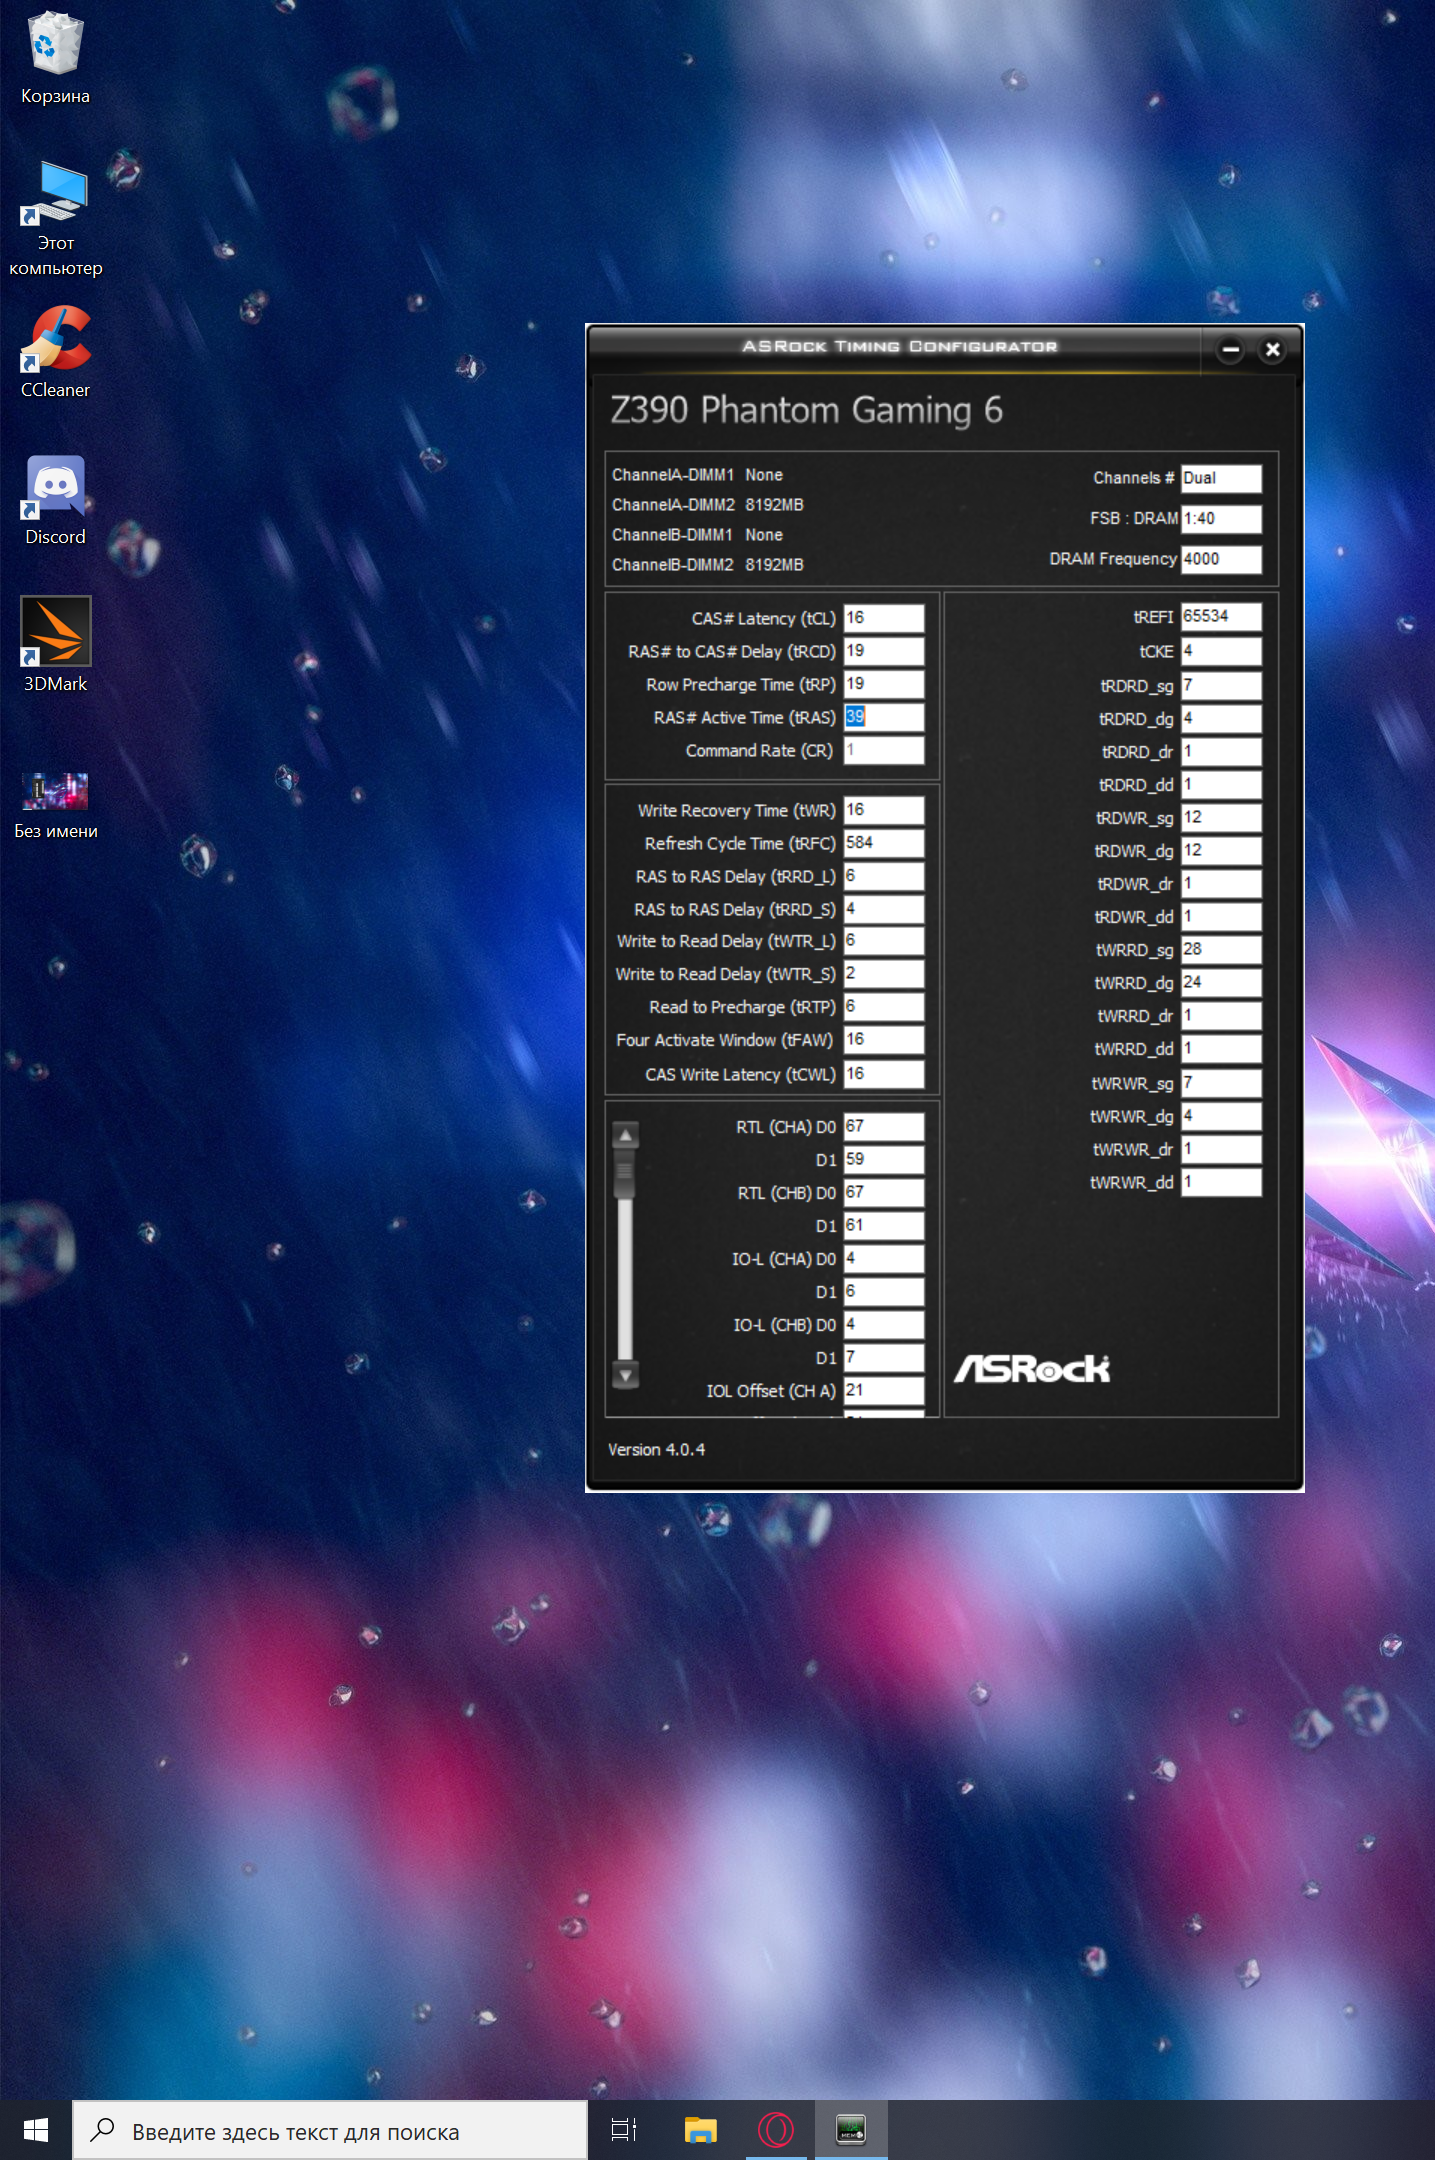The height and width of the screenshot is (2160, 1435).
Task: Click the Refresh Cycle Time (tRFC) field
Action: 883,843
